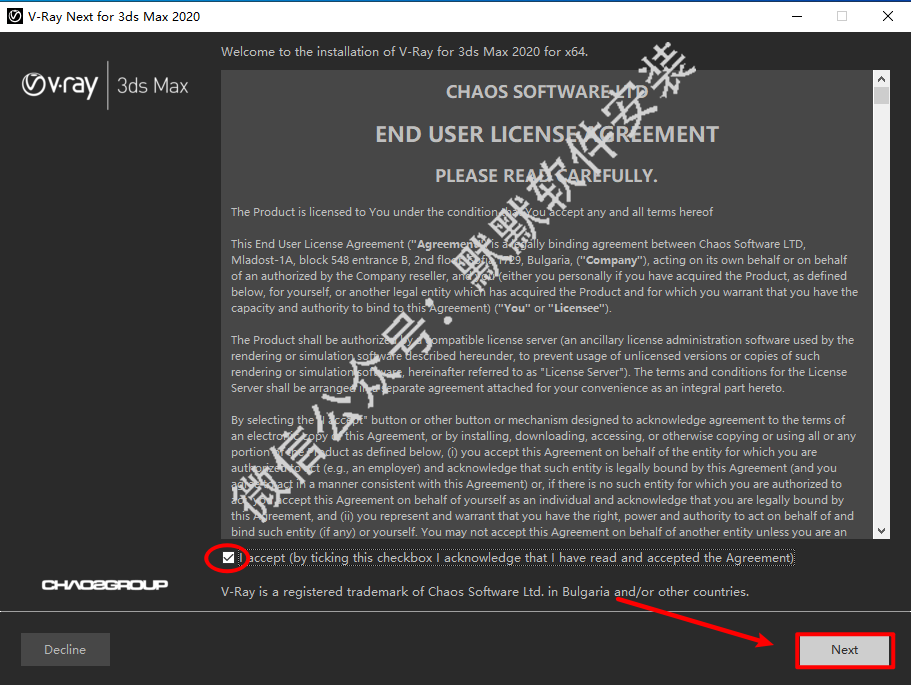Click the greyed-out maximize button
Viewport: 911px width, 685px height.
(x=841, y=16)
